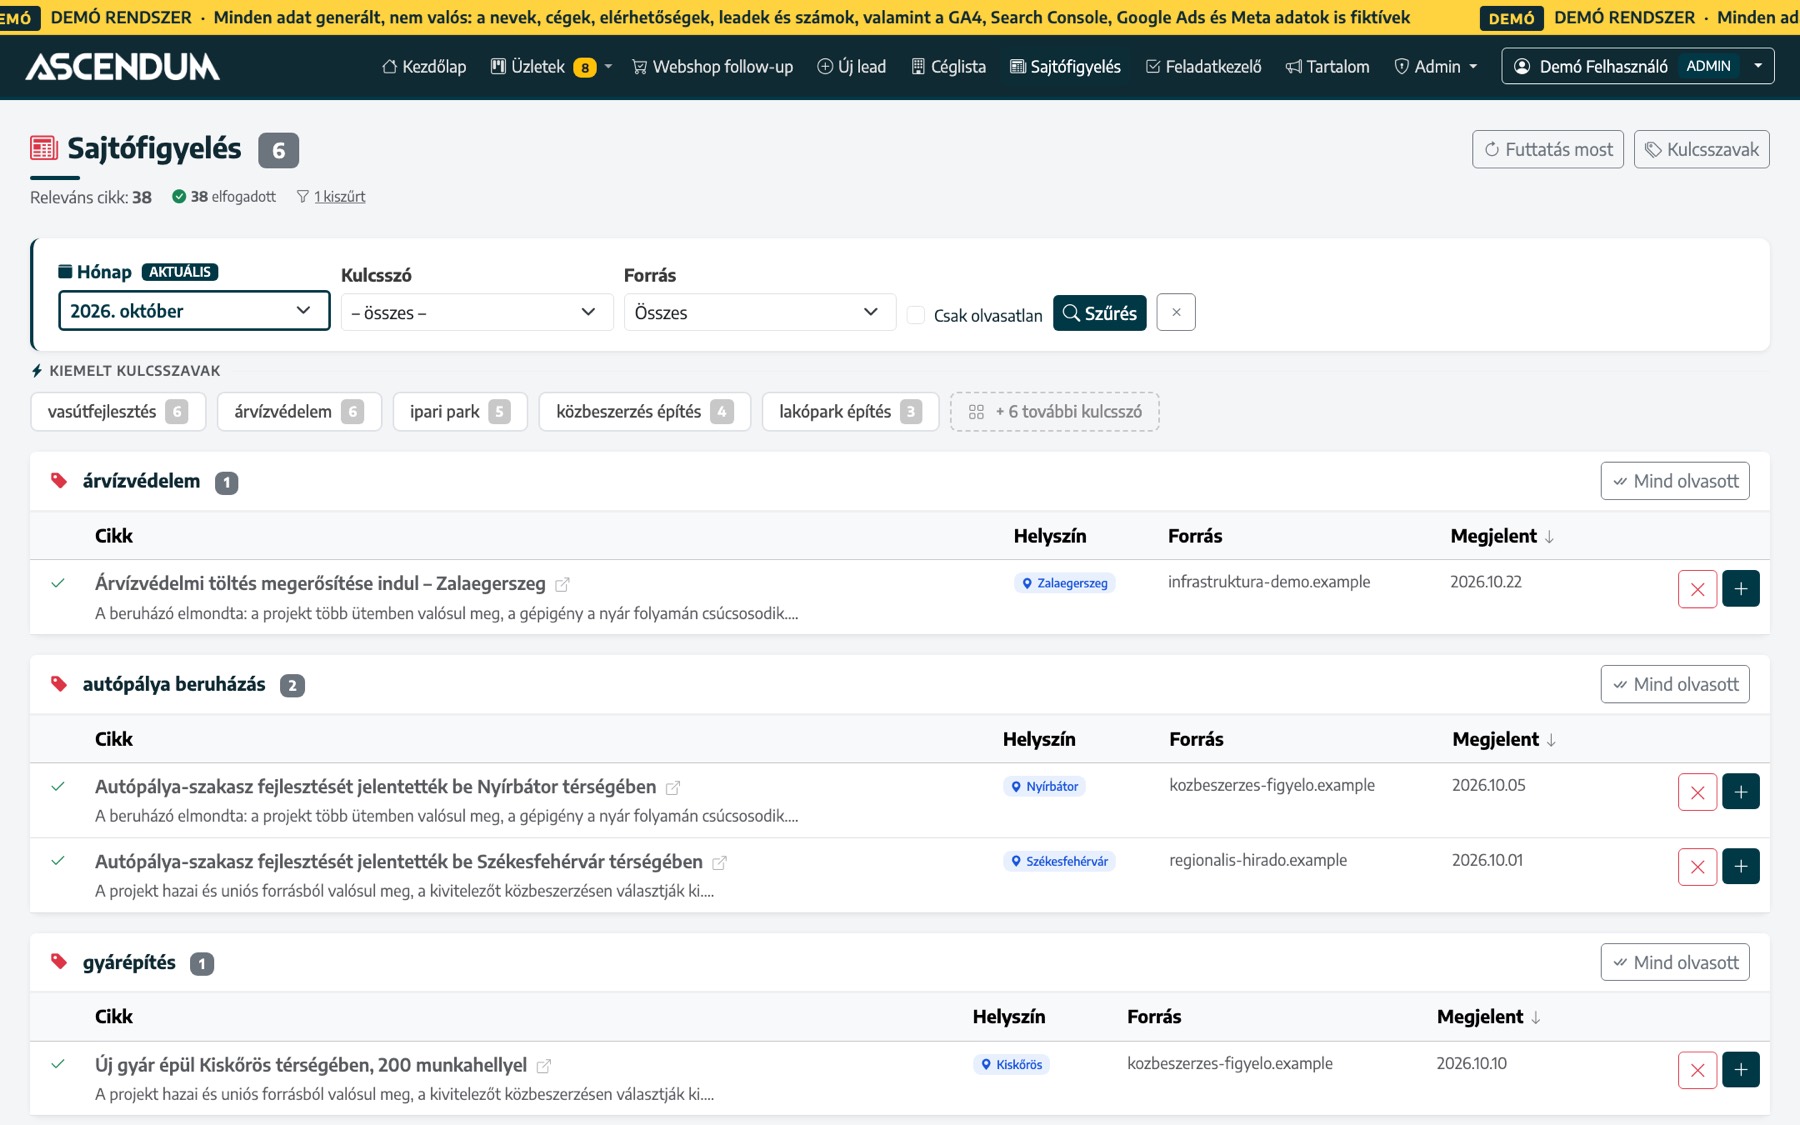Add the Zalaegerszeg article with plus button

click(x=1741, y=589)
